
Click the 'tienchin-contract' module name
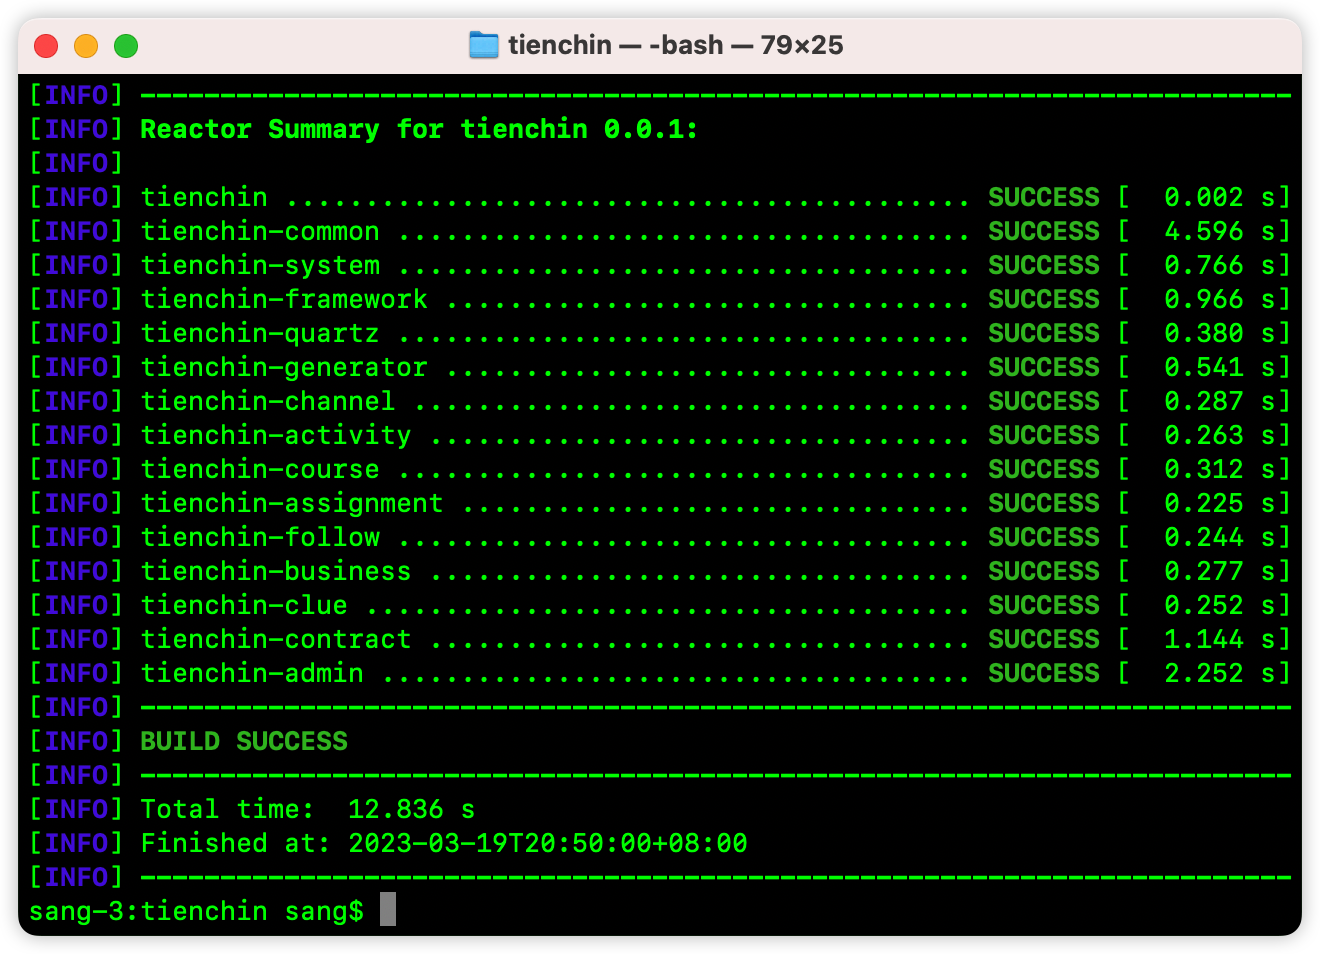click(276, 639)
